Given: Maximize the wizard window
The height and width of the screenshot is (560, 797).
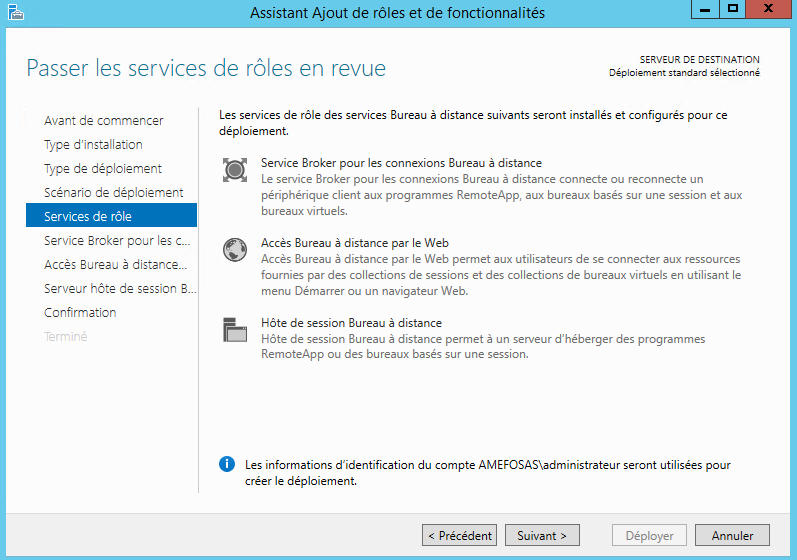Looking at the screenshot, I should [x=732, y=9].
